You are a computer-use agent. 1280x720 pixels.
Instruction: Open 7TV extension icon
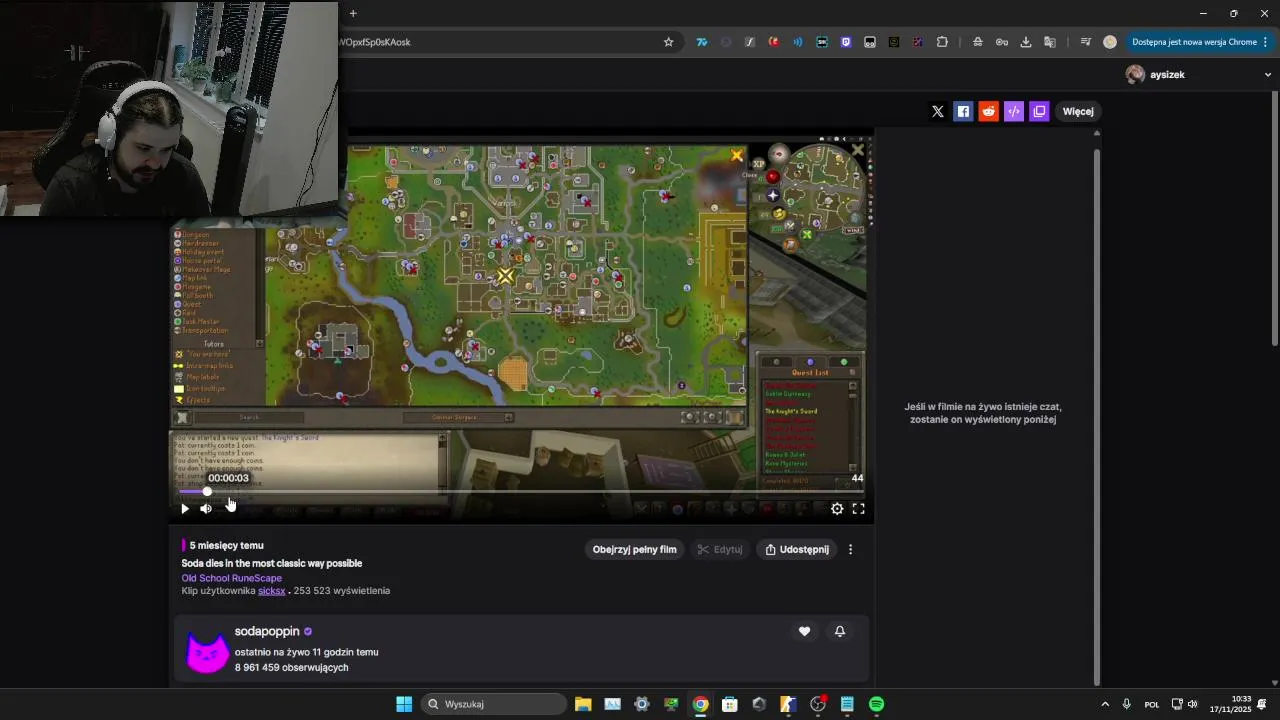click(x=702, y=42)
